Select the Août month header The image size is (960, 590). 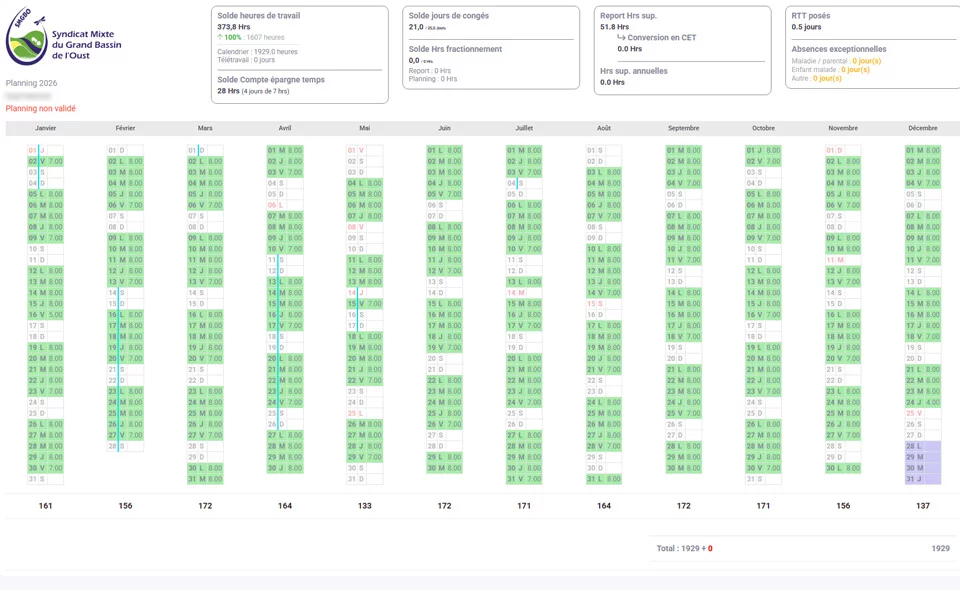point(603,128)
